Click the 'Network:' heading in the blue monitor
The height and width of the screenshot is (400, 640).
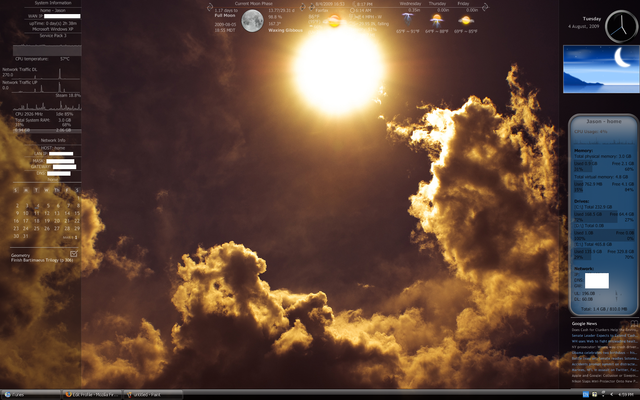point(584,269)
